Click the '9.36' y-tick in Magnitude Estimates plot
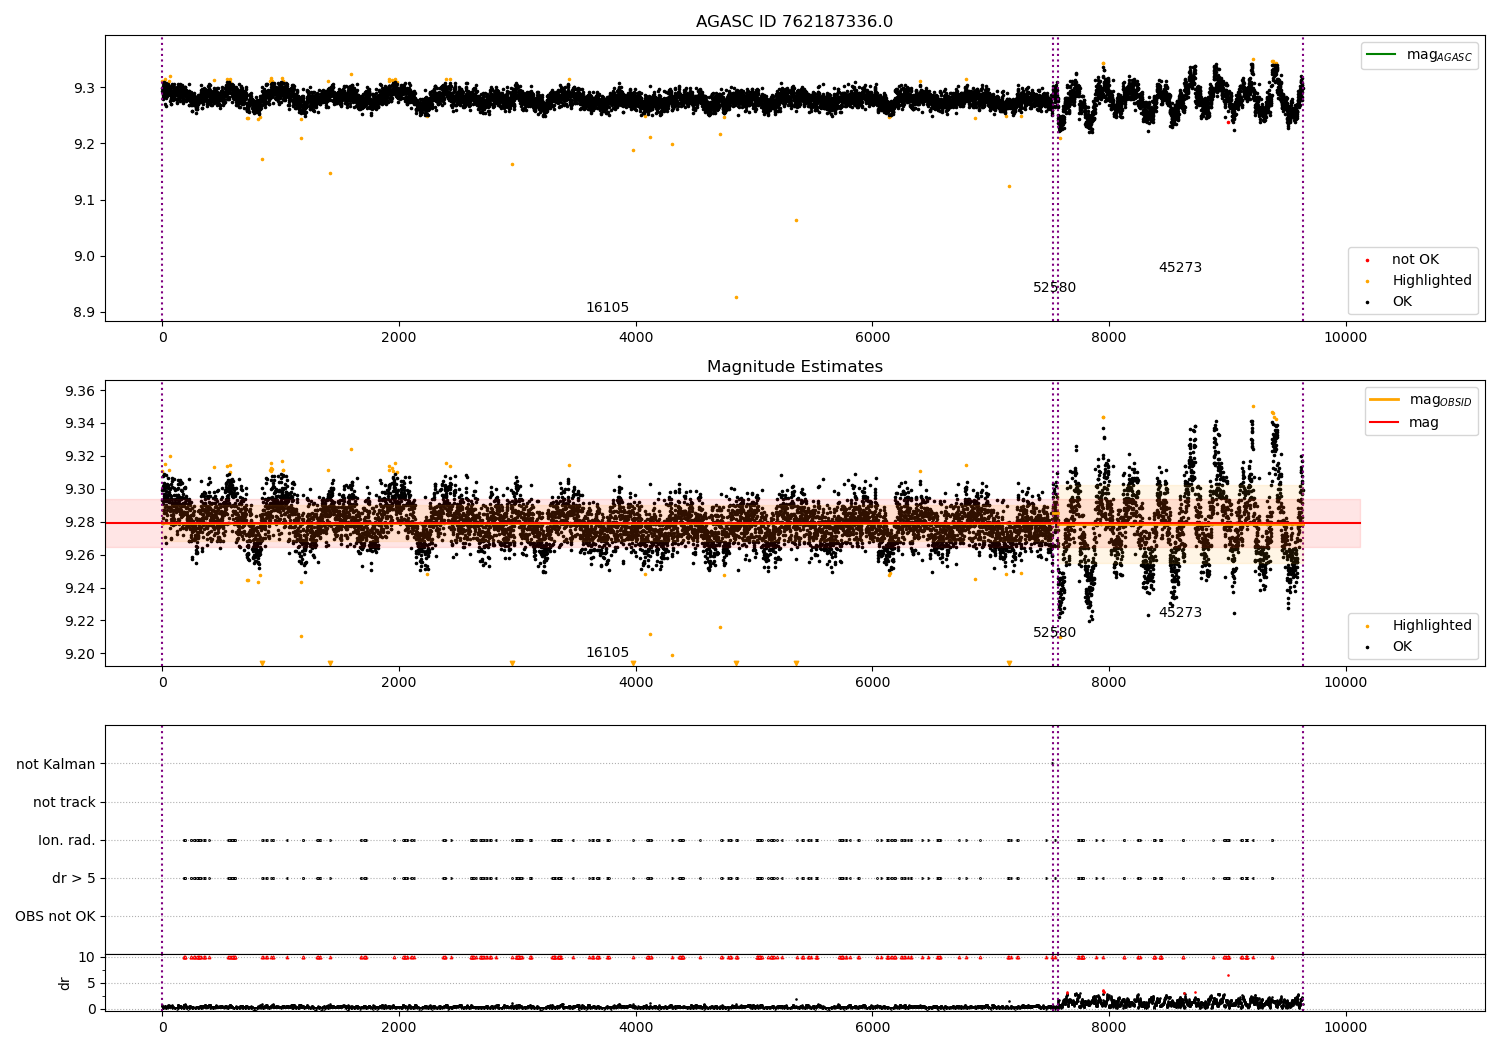Viewport: 1500px width, 1050px height. tap(80, 391)
